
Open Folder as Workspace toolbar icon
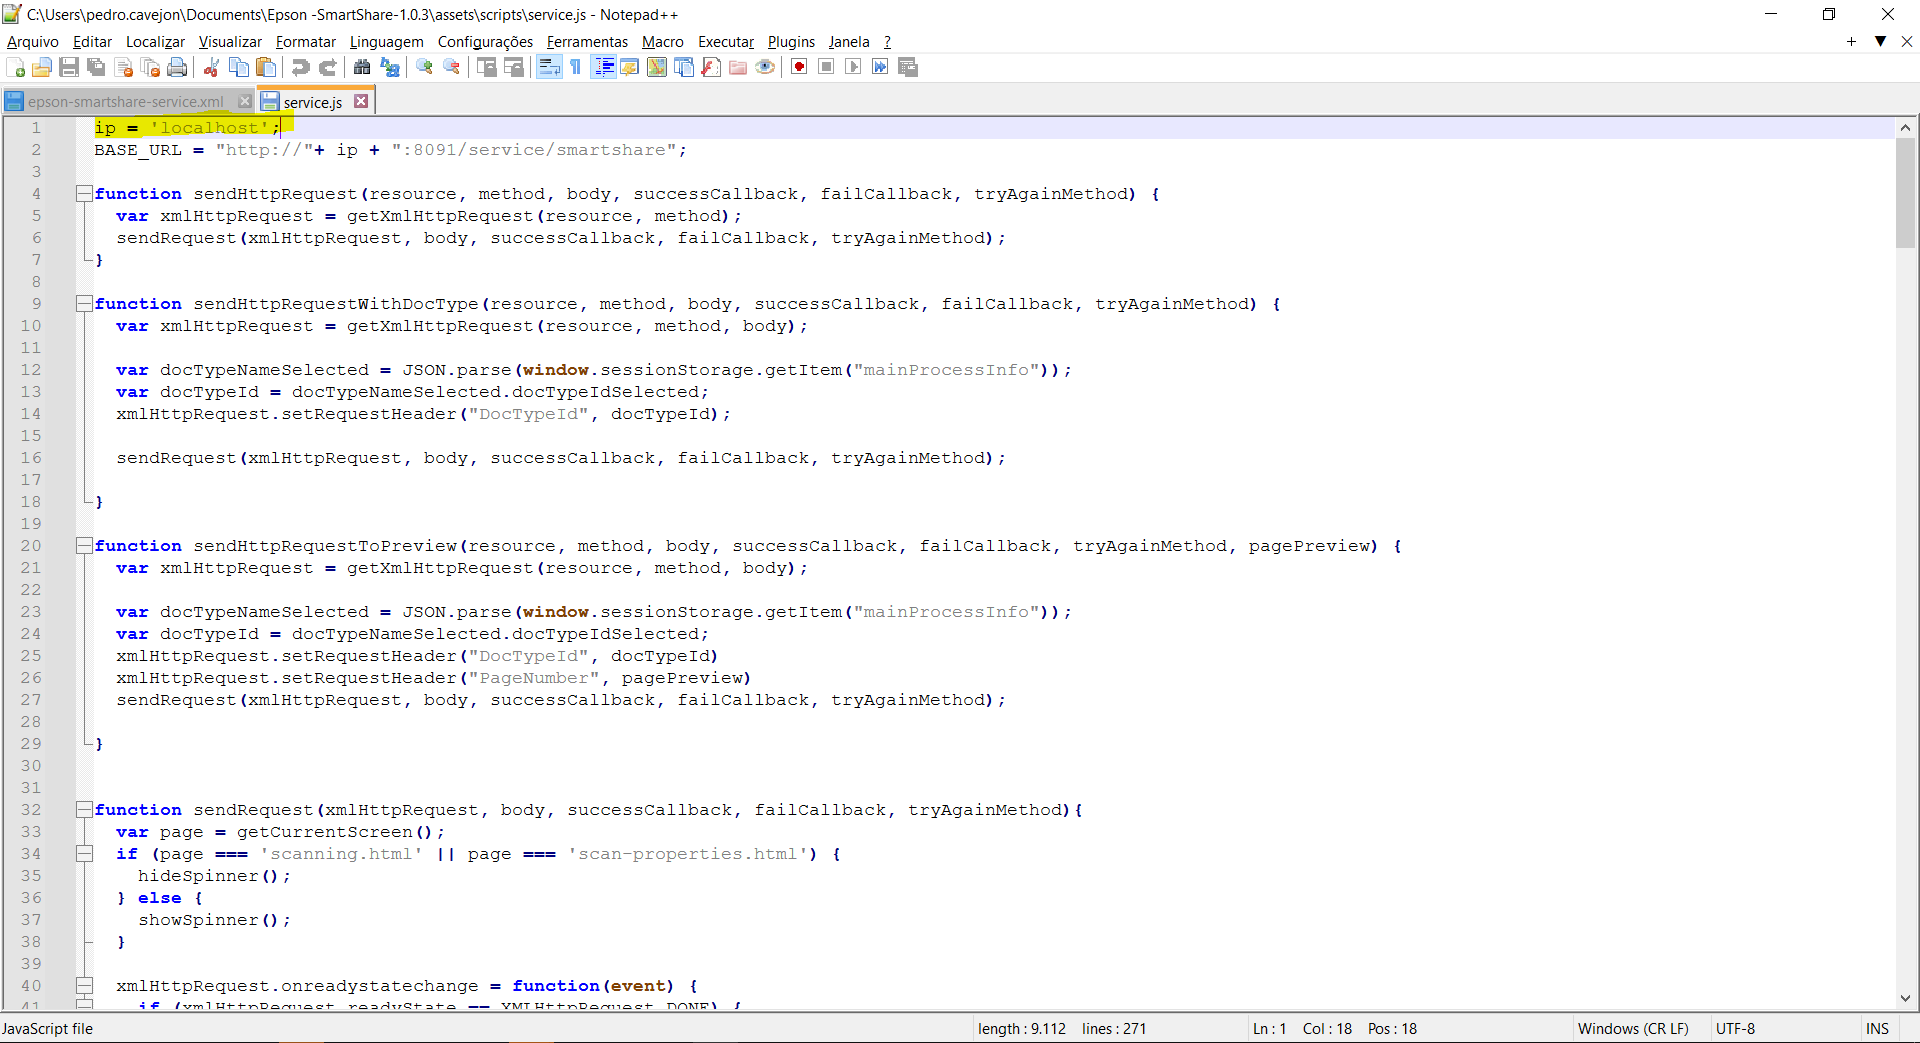tap(738, 67)
